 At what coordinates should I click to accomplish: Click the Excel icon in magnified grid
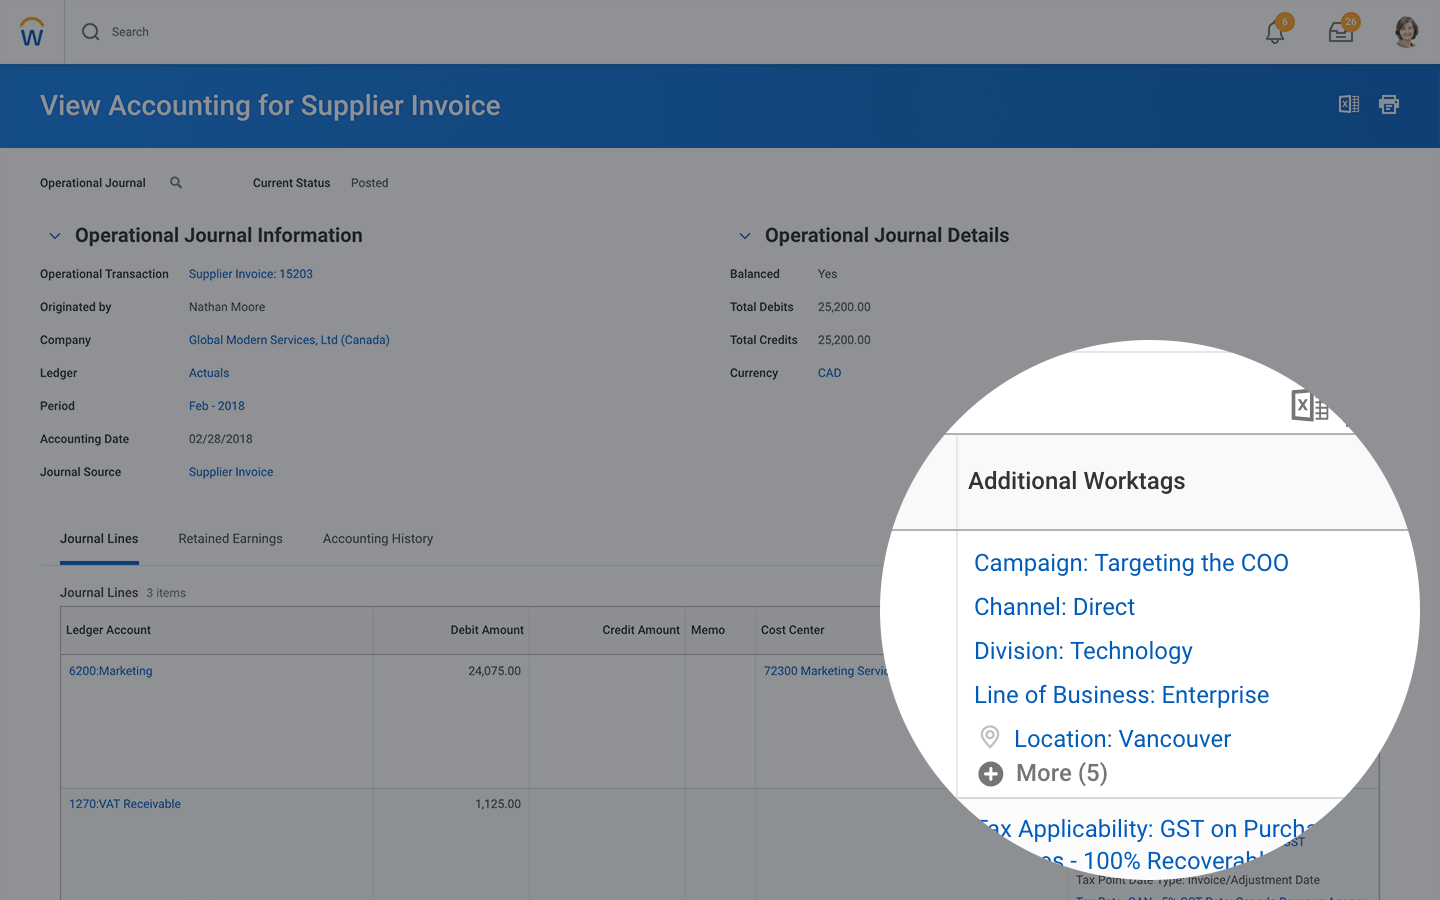tap(1309, 405)
